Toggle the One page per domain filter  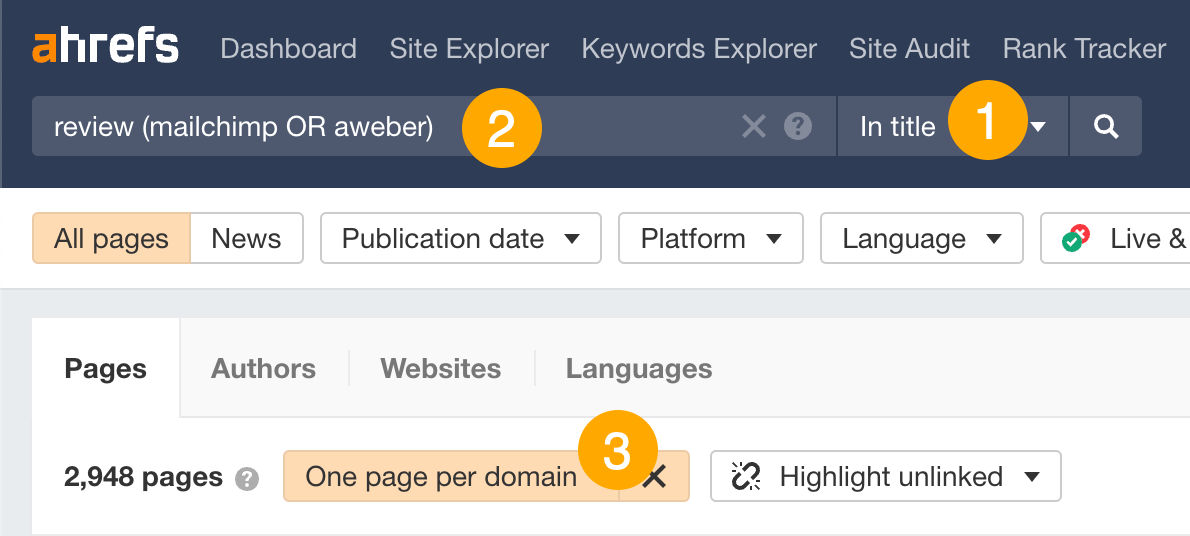coord(441,477)
